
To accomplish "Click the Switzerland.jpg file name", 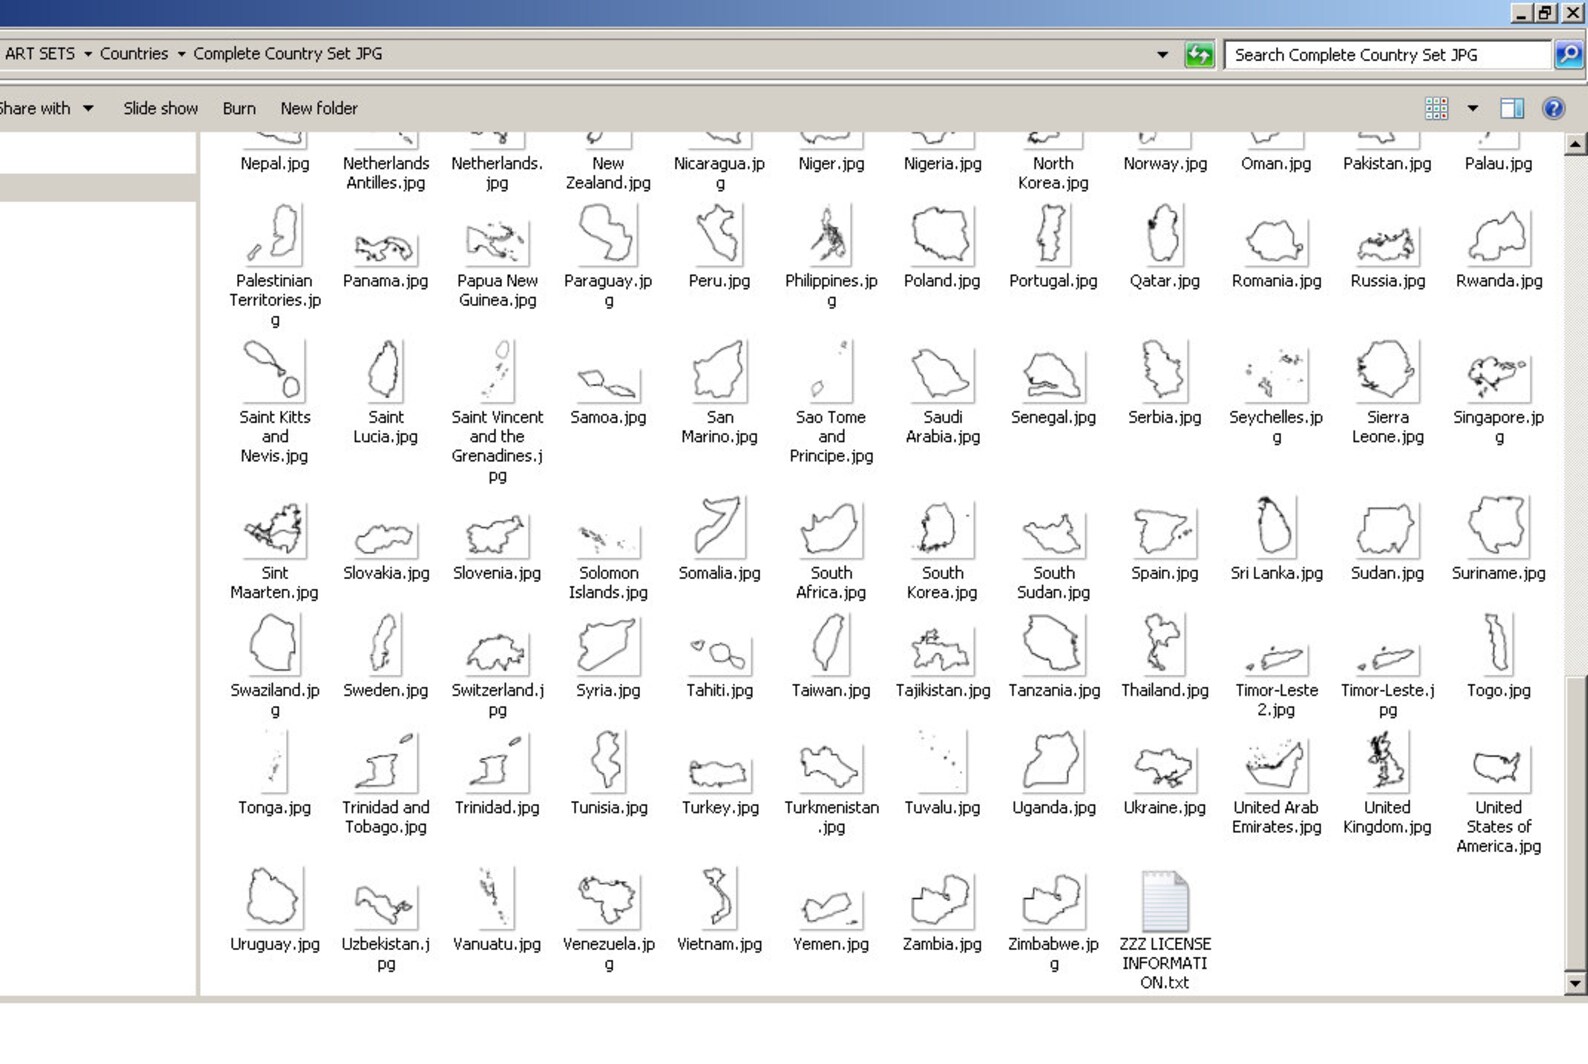I will pyautogui.click(x=497, y=700).
